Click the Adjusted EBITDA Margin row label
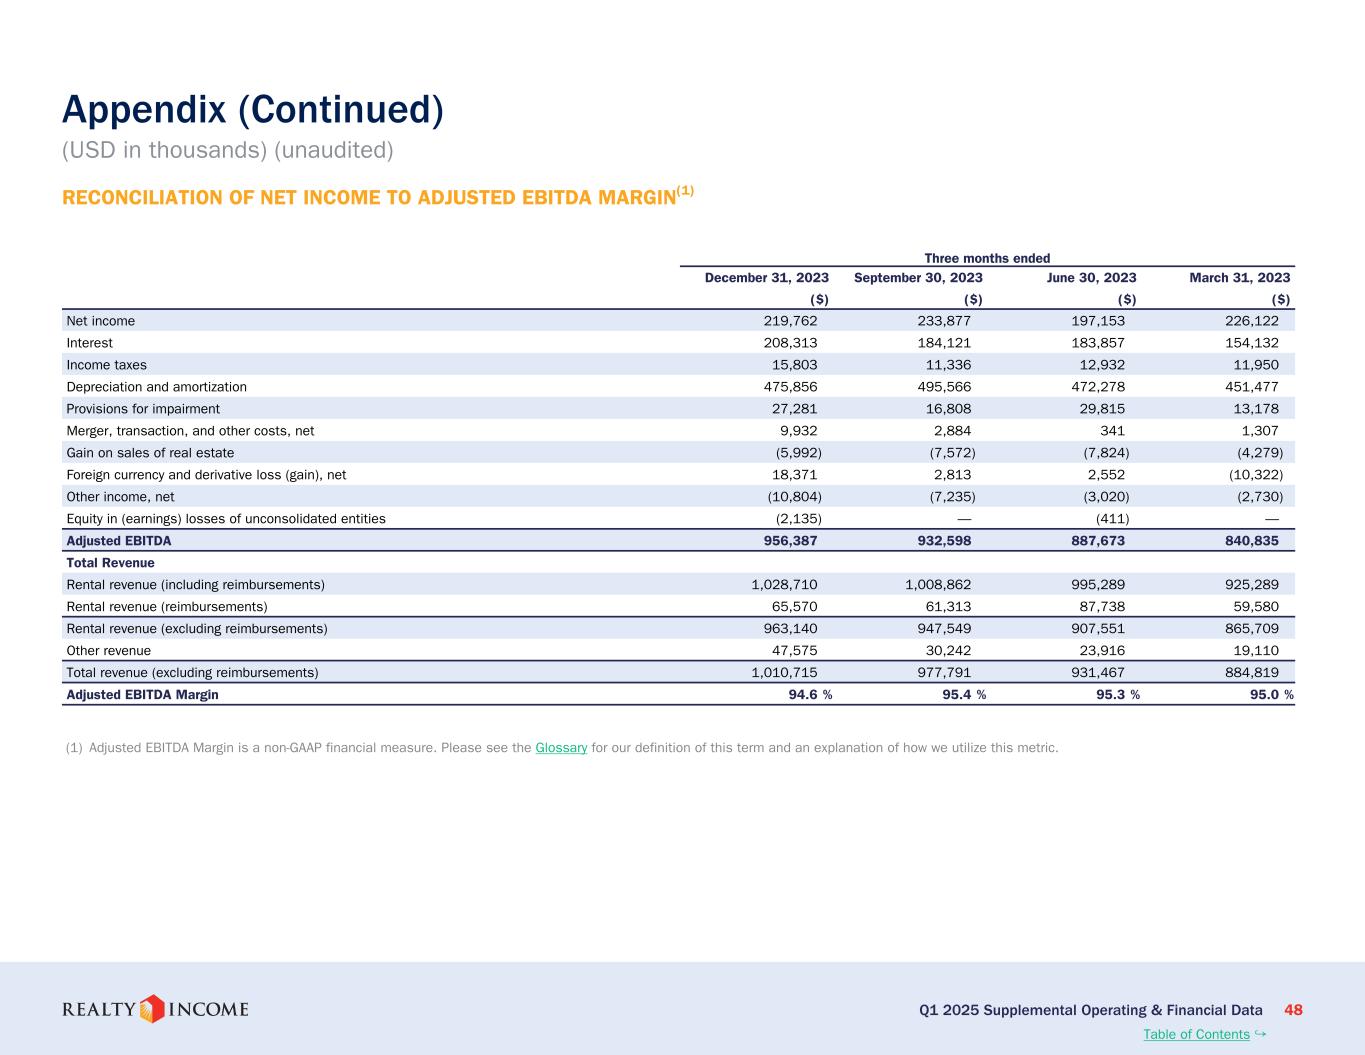This screenshot has height=1055, width=1365. [x=142, y=695]
